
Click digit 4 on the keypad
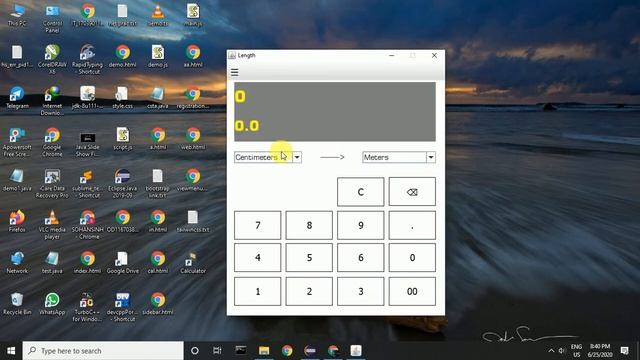(x=258, y=258)
